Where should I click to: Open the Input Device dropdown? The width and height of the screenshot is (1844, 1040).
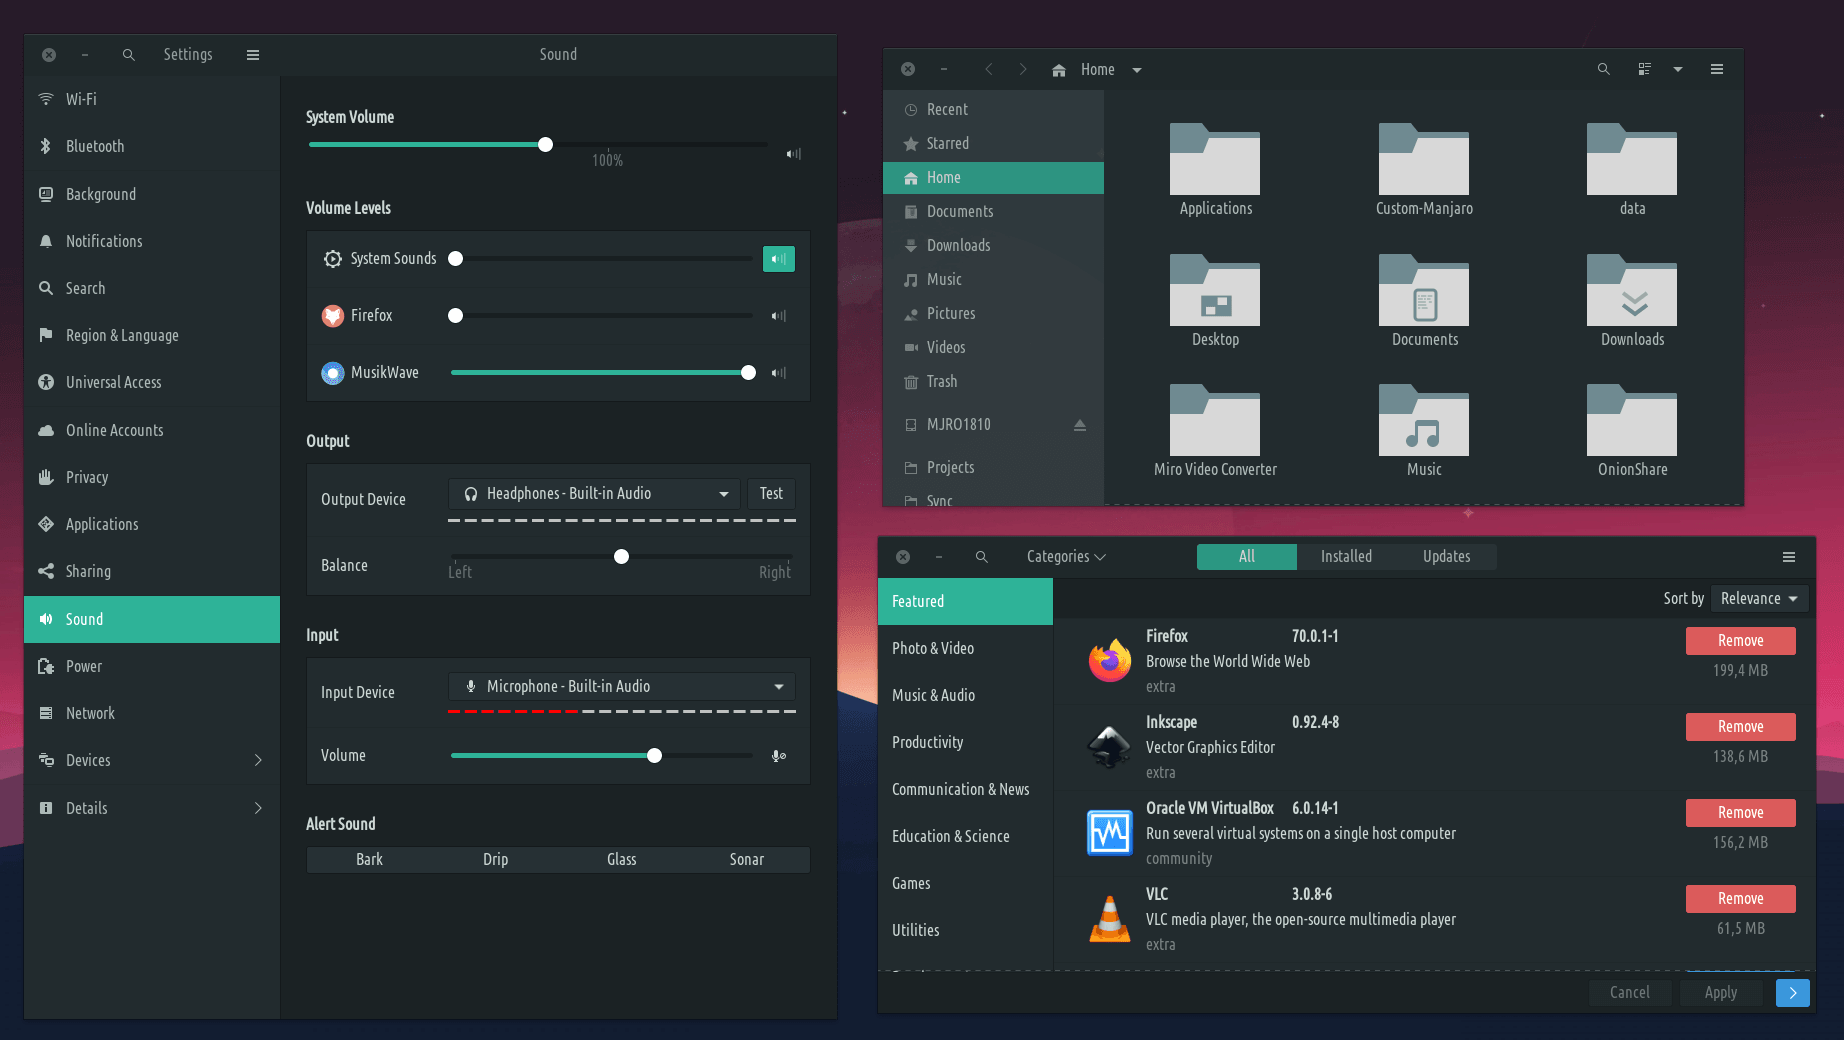(621, 687)
